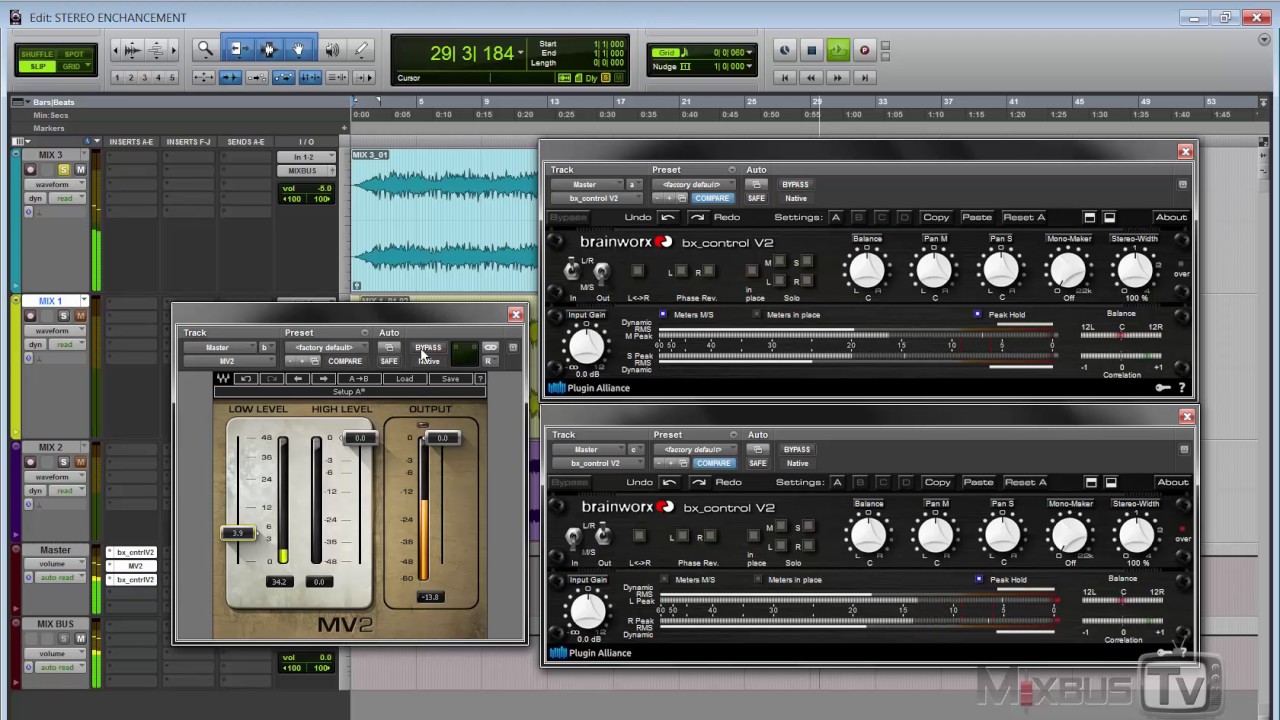The width and height of the screenshot is (1280, 720).
Task: Open About in upper bx_control window
Action: pyautogui.click(x=1171, y=217)
